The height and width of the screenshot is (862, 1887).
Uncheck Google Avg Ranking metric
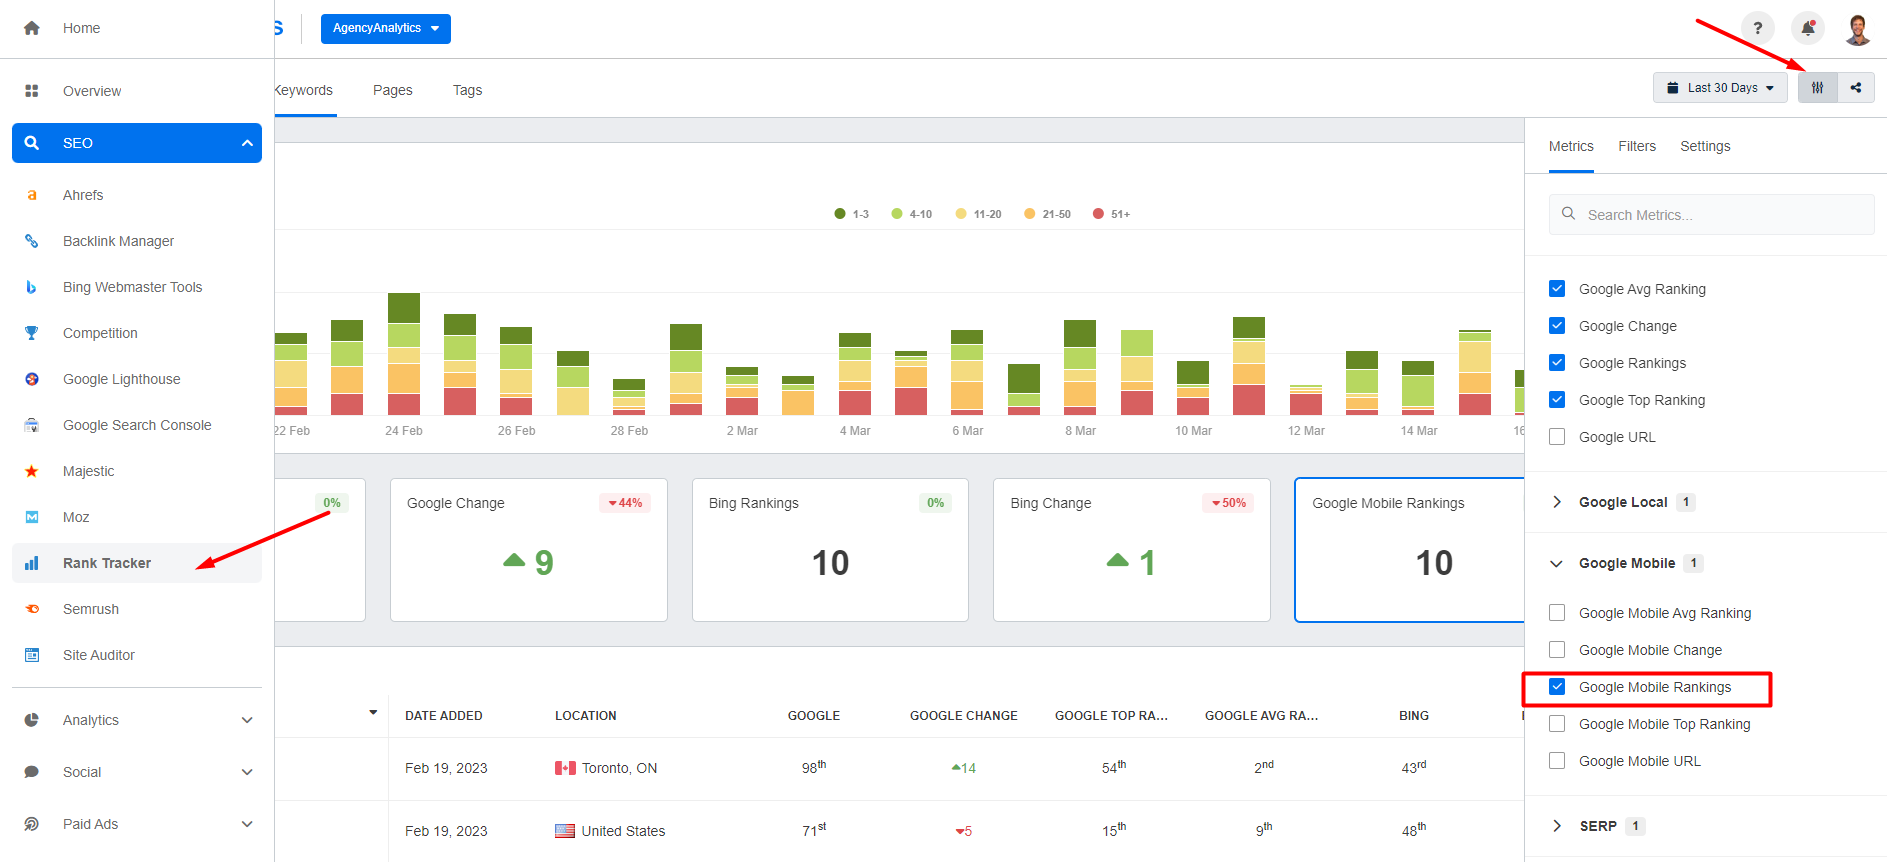(x=1557, y=289)
